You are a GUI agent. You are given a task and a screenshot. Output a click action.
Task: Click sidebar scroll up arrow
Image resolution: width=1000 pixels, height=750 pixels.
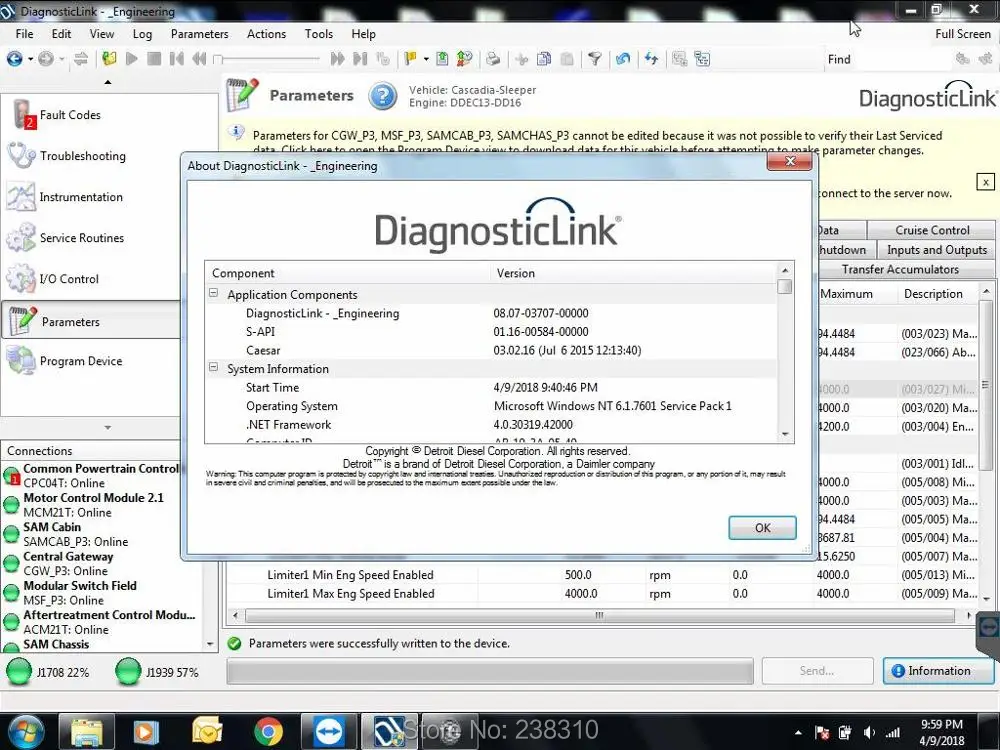pyautogui.click(x=108, y=82)
